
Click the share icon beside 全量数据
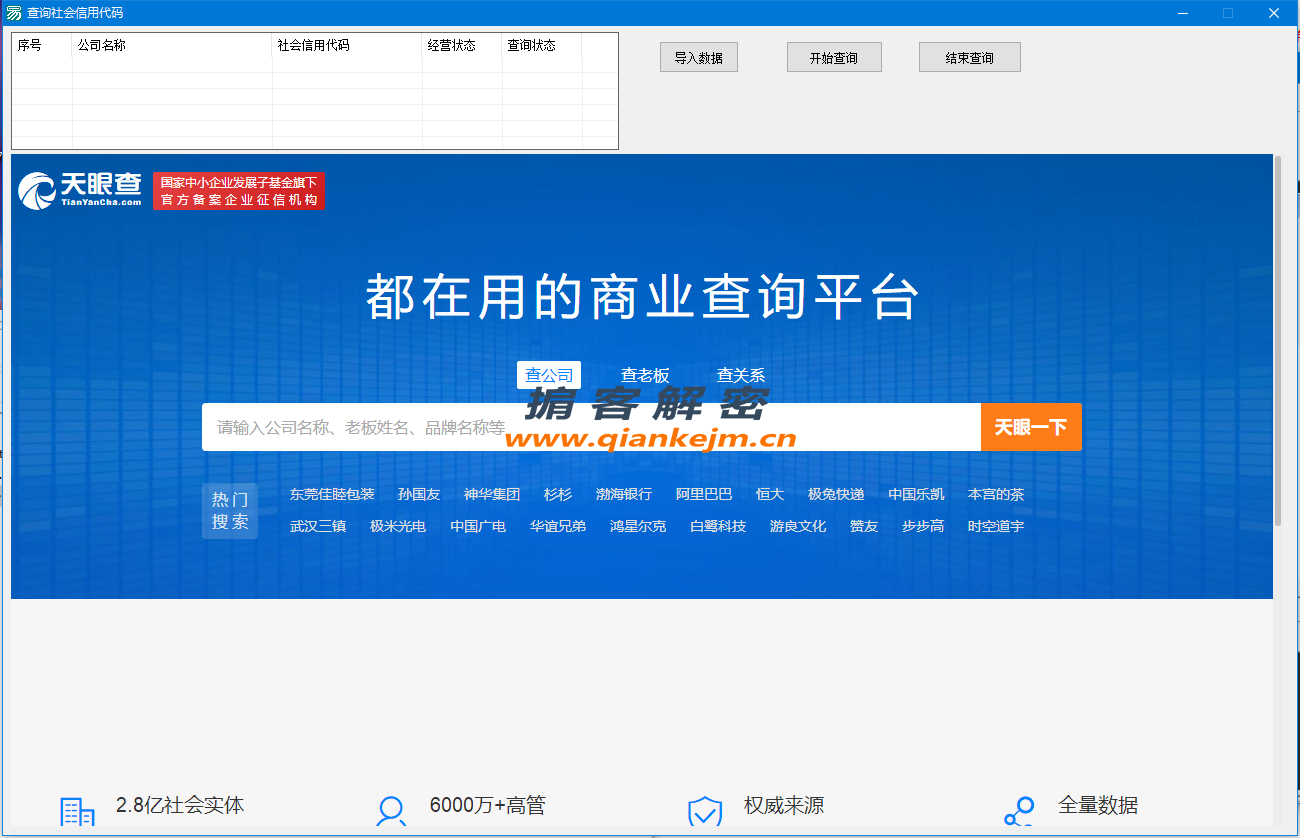pyautogui.click(x=1019, y=811)
